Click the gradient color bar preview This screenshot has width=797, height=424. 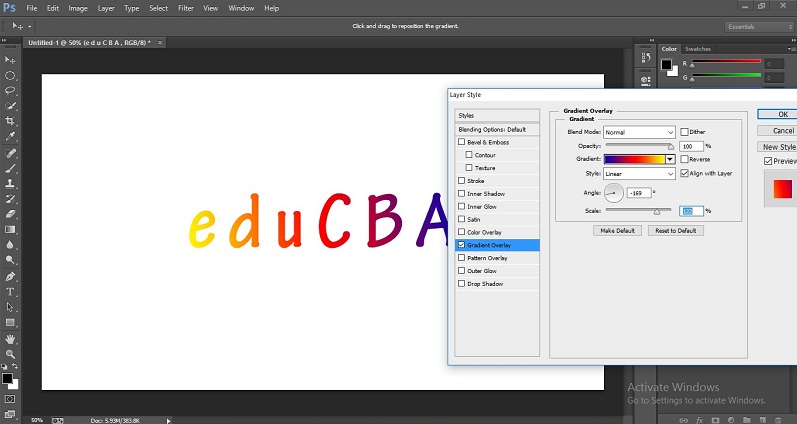(x=634, y=159)
